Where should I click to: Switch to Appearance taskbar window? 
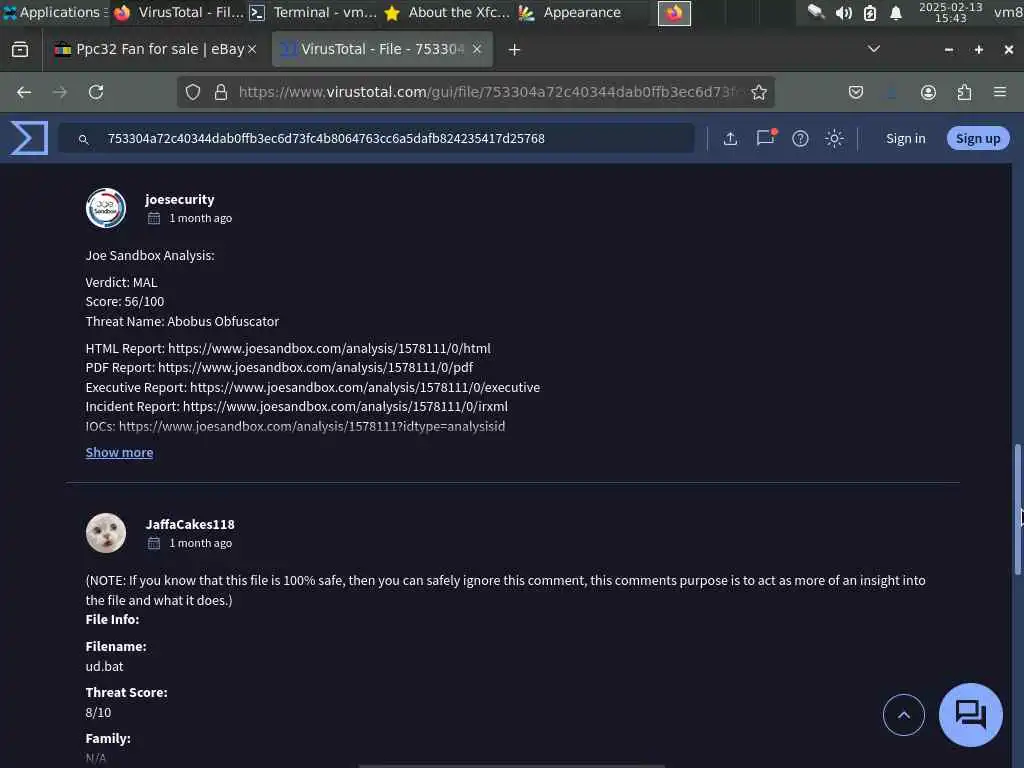[x=571, y=12]
